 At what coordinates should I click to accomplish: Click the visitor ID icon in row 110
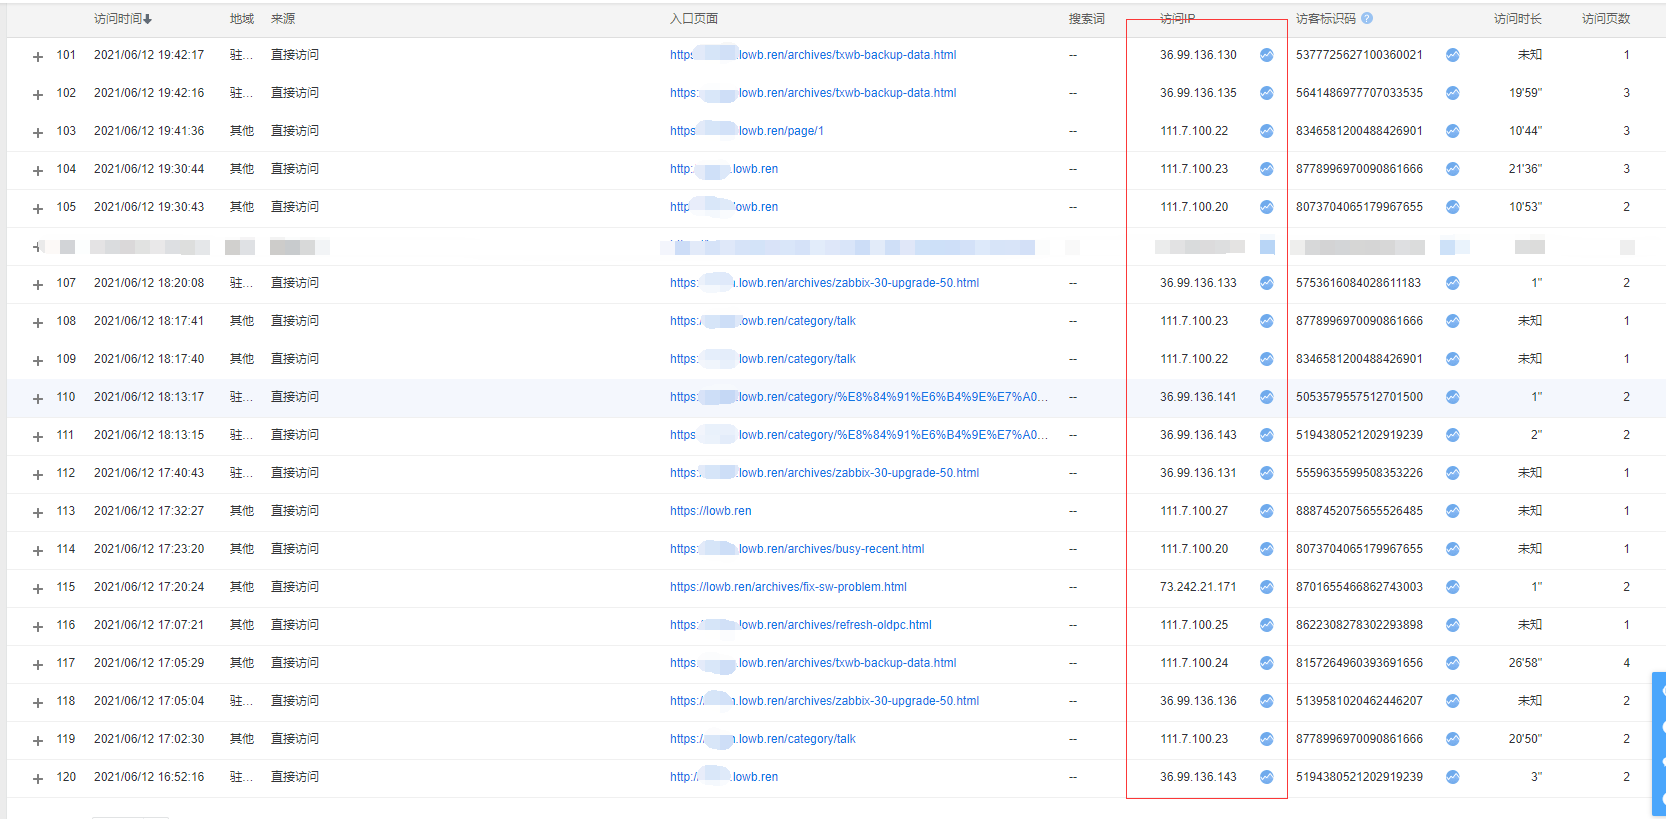(x=1452, y=397)
